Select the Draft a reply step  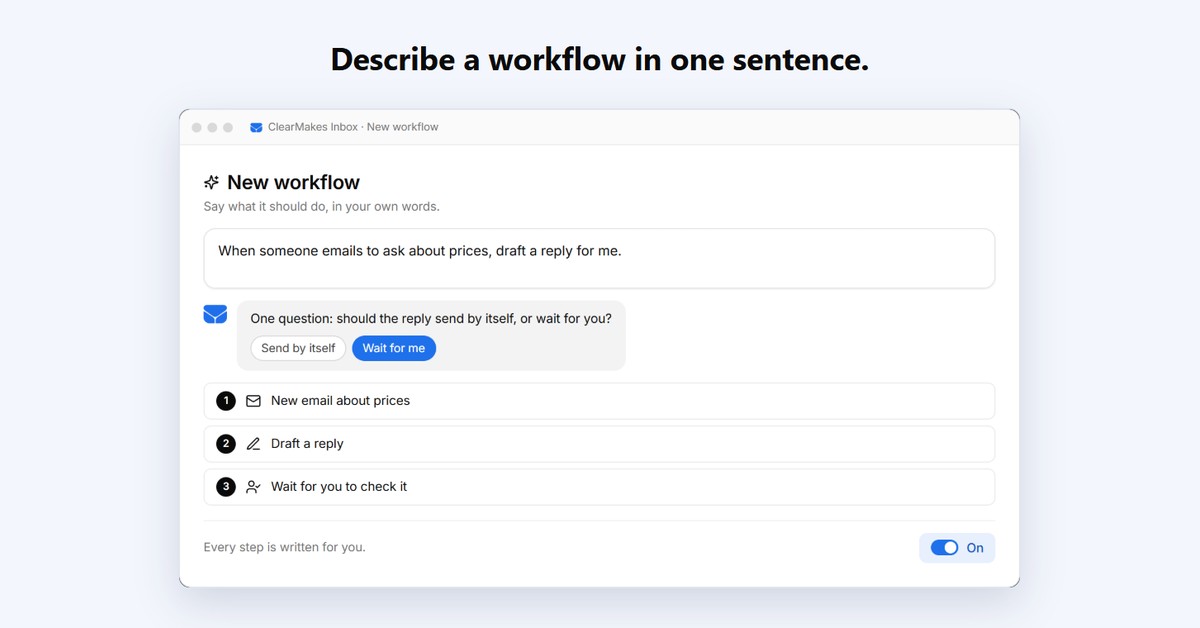click(x=599, y=444)
